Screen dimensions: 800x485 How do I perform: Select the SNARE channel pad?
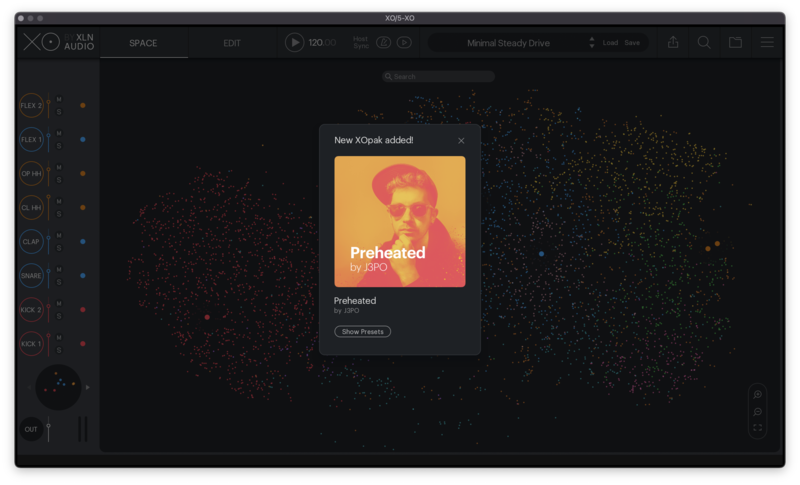pyautogui.click(x=31, y=276)
